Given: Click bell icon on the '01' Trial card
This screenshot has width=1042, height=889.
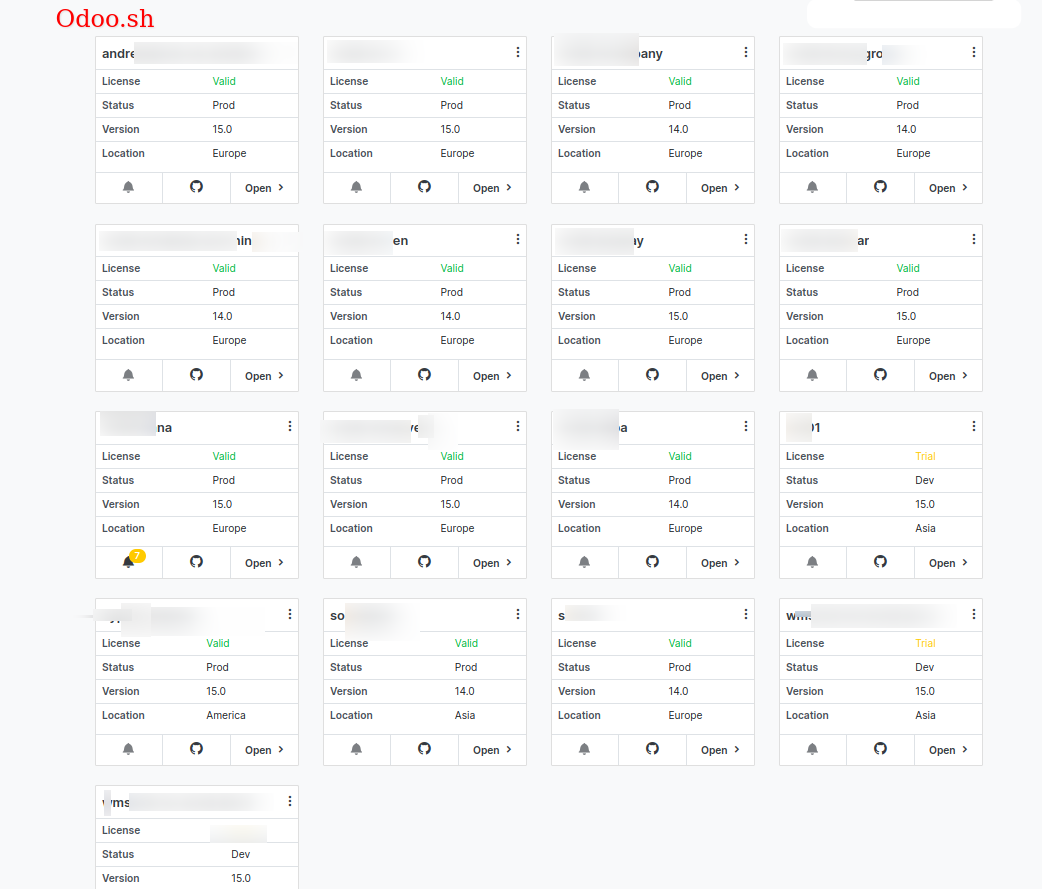Looking at the screenshot, I should pos(812,562).
